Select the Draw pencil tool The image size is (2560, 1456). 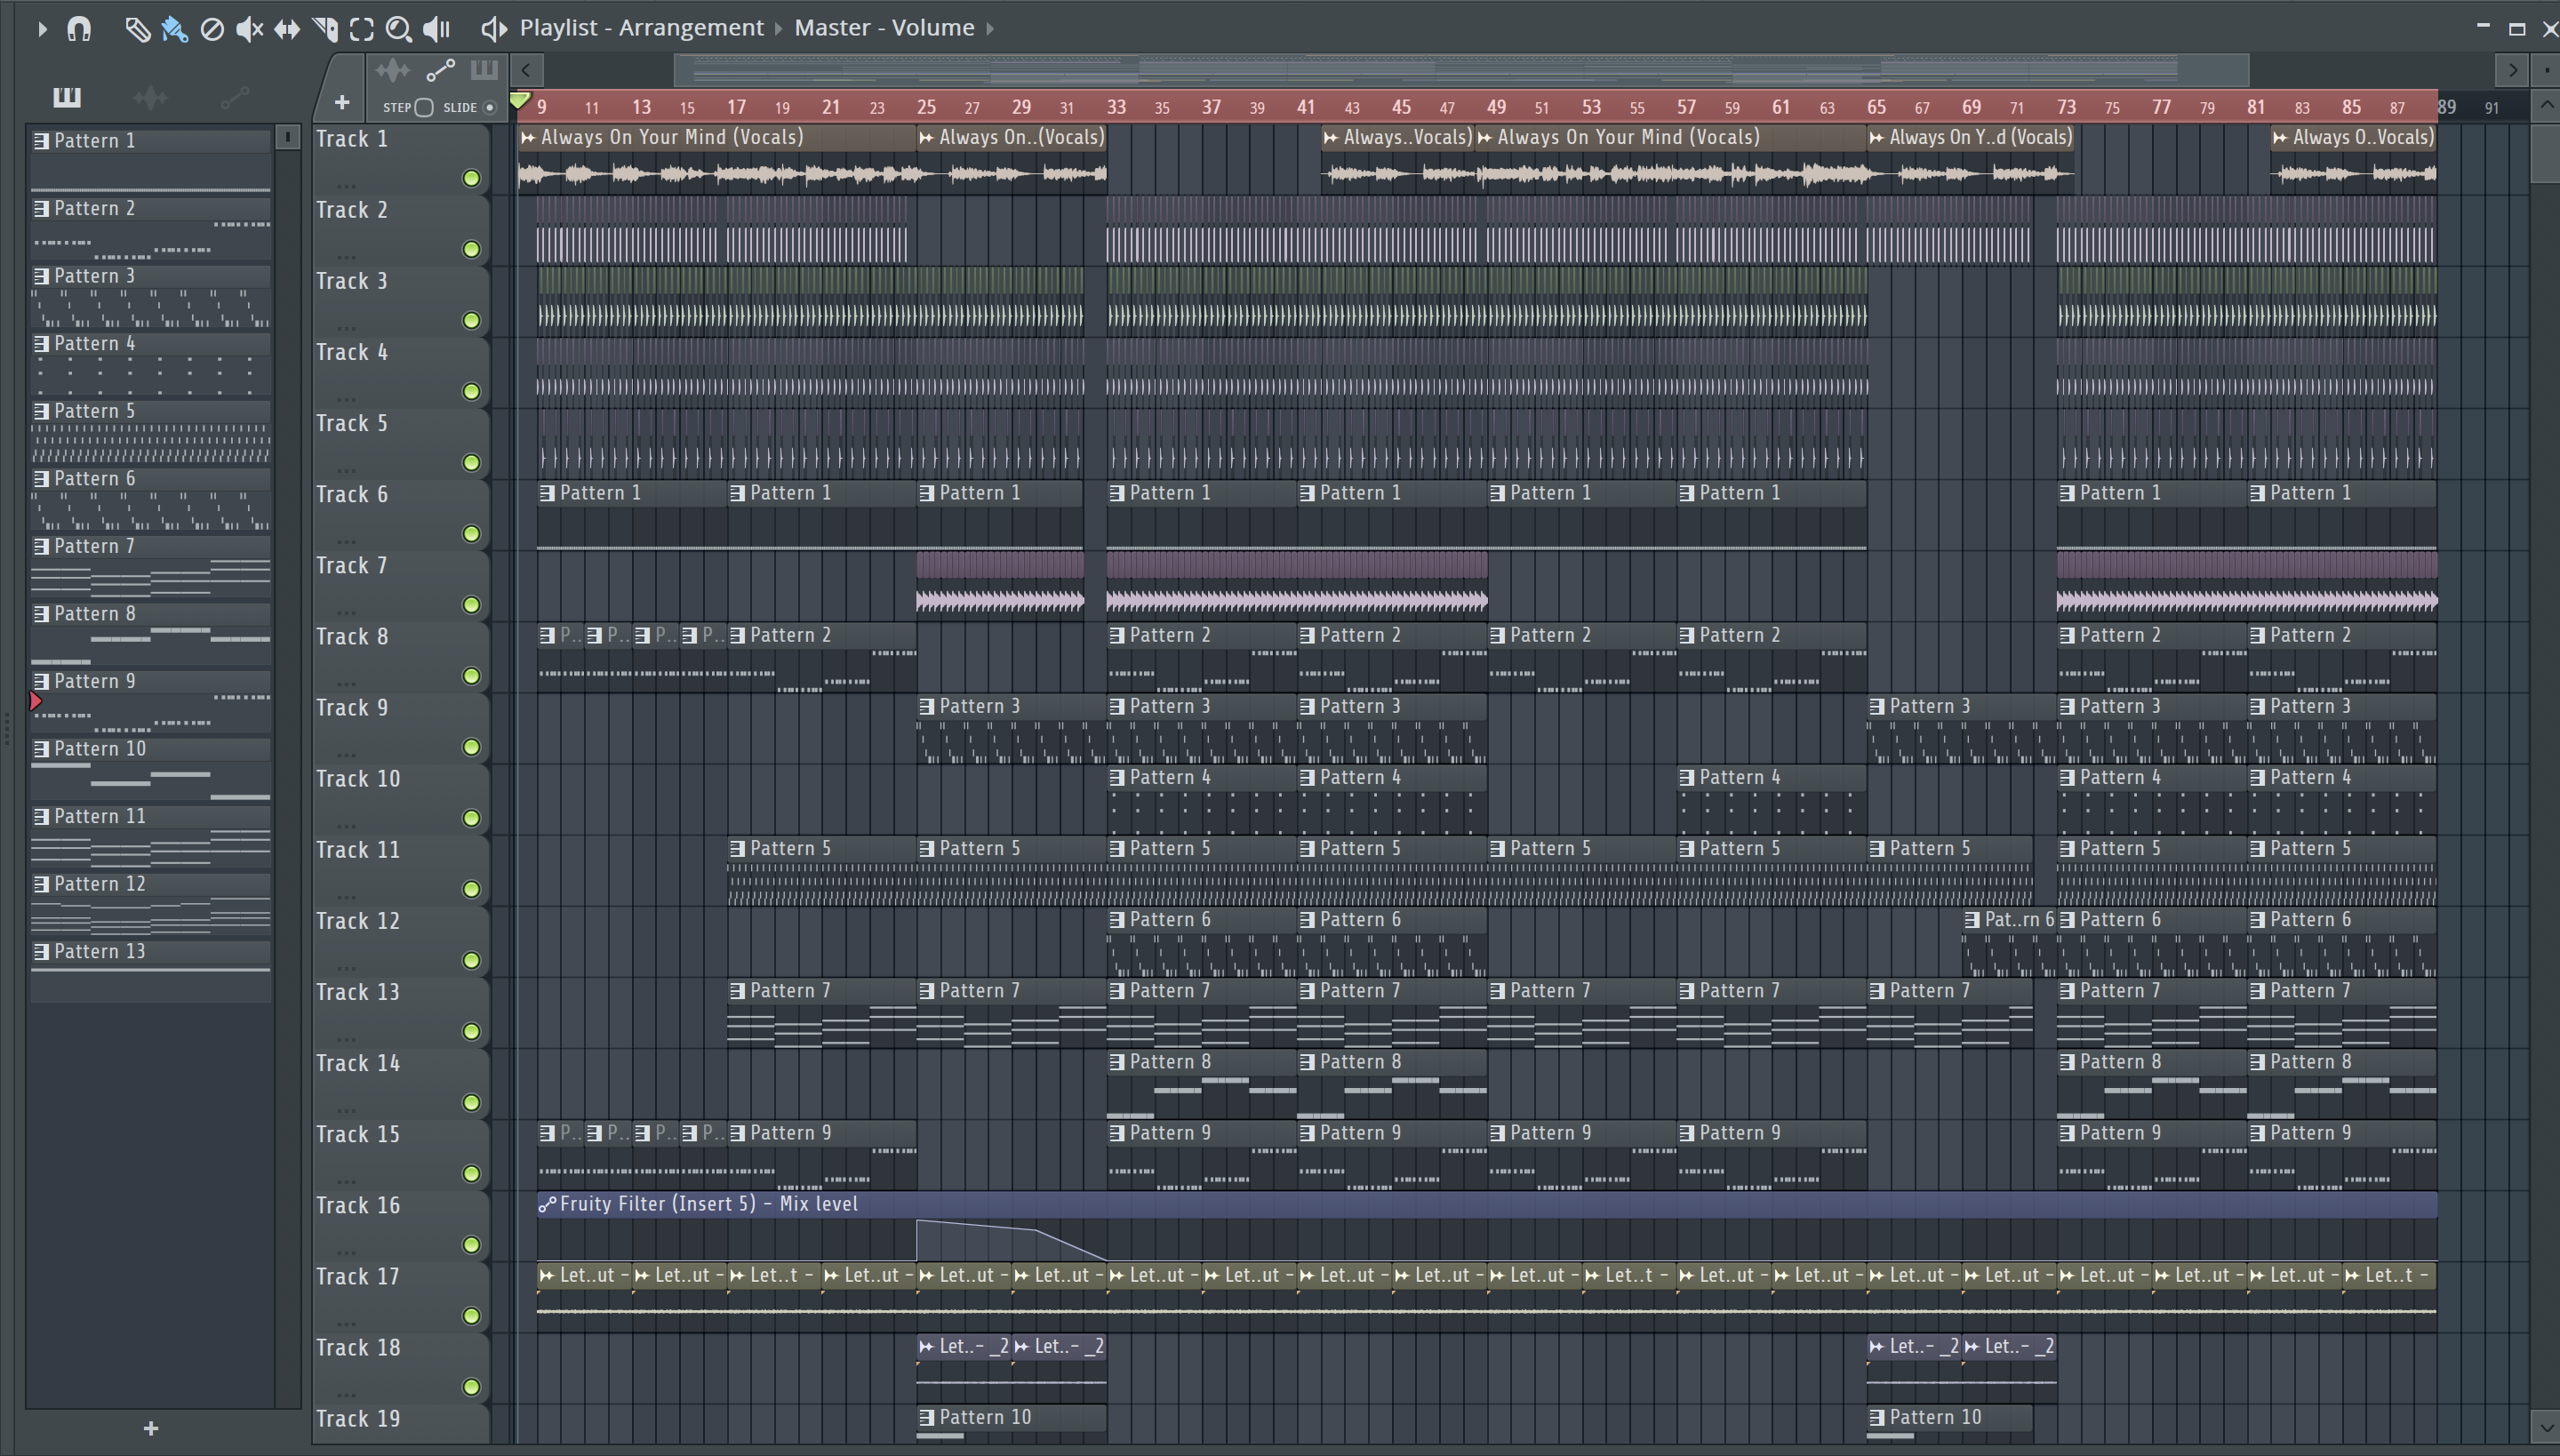[137, 29]
